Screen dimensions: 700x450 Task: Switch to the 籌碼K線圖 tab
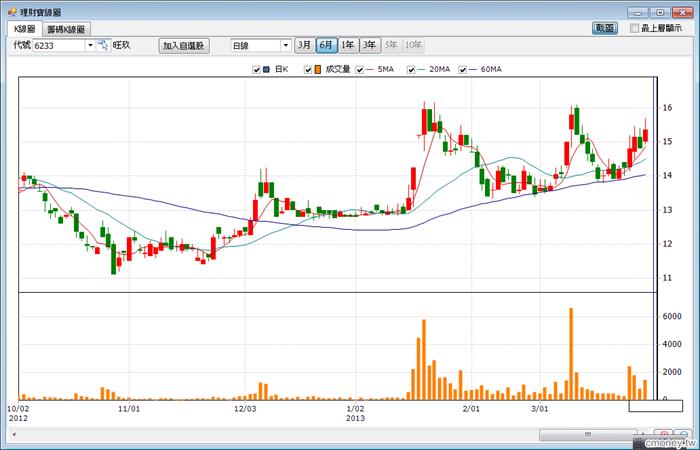tap(66, 30)
